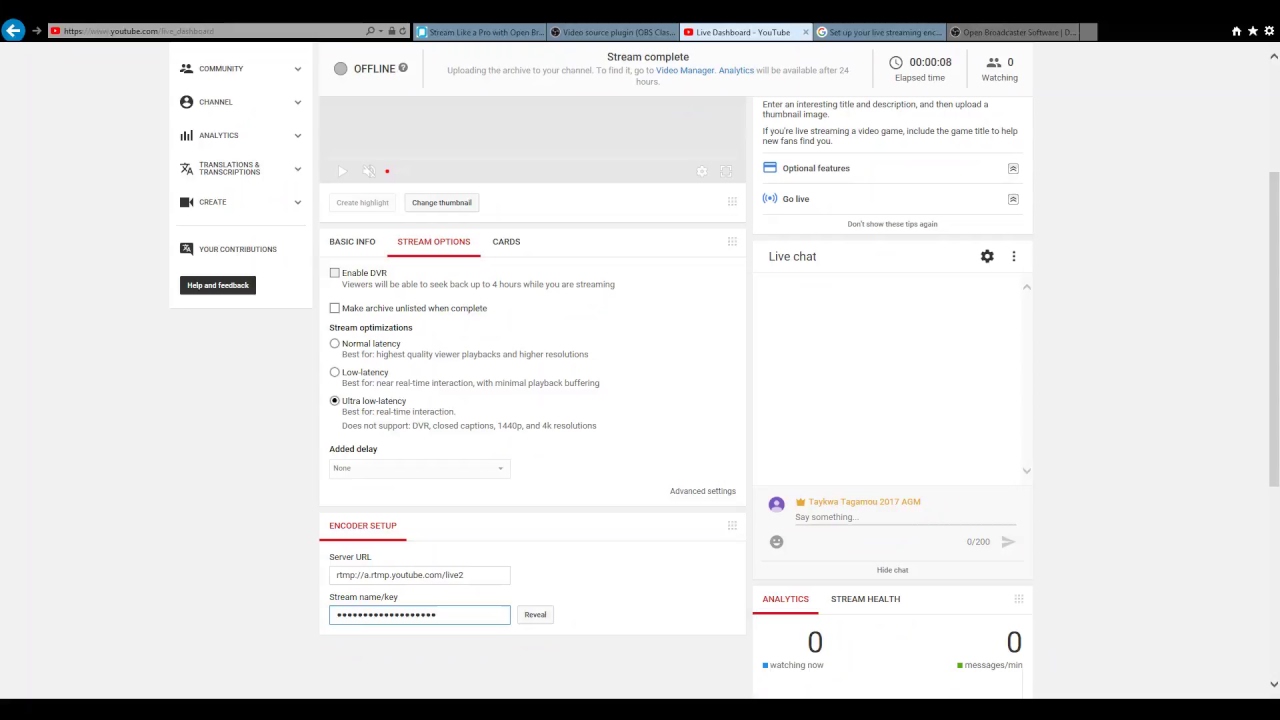Screen dimensions: 1280x720
Task: Click the live chat scroll down arrow
Action: (x=1026, y=471)
